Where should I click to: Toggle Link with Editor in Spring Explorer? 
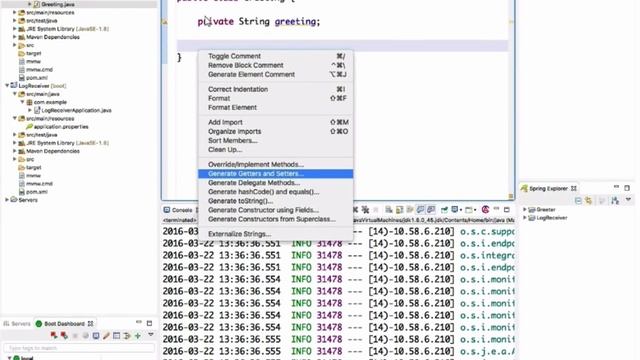click(589, 200)
